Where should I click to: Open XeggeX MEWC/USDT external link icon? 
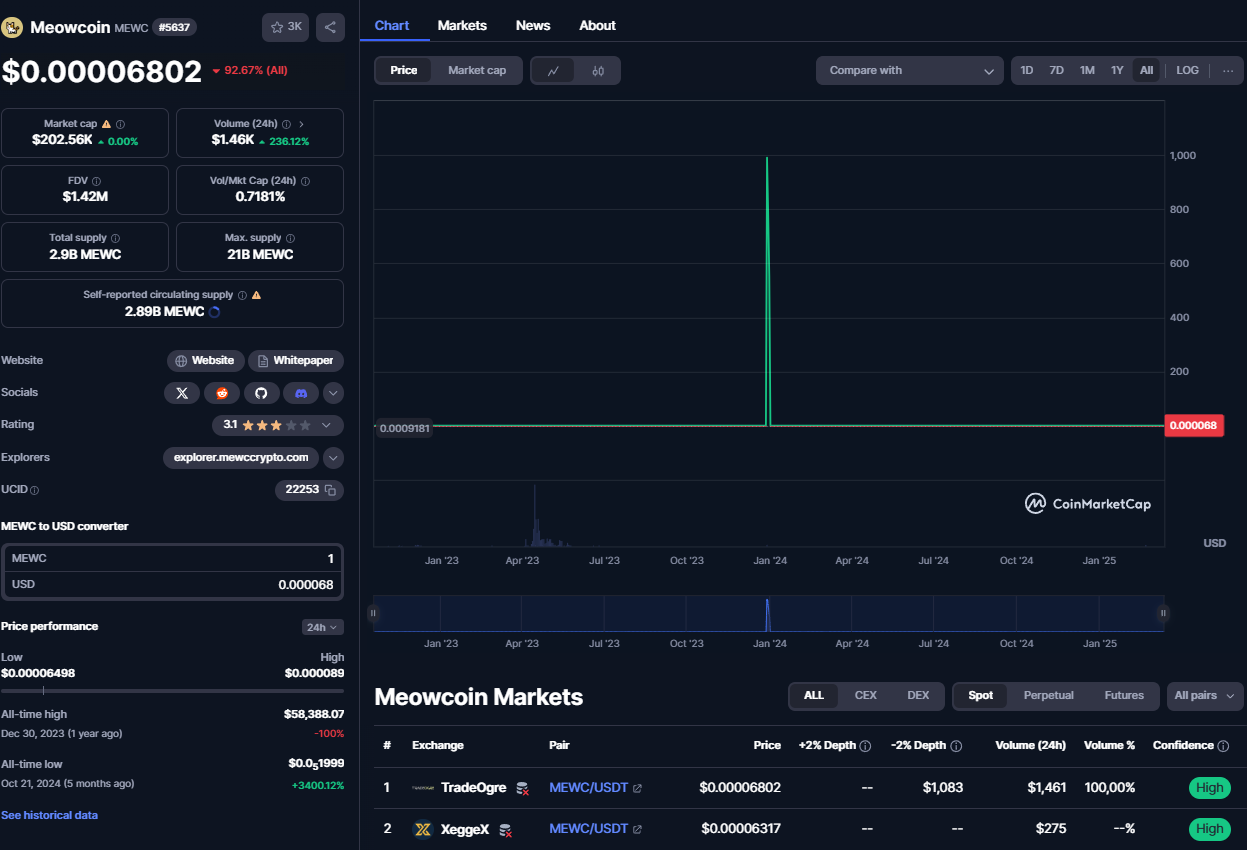(x=637, y=829)
